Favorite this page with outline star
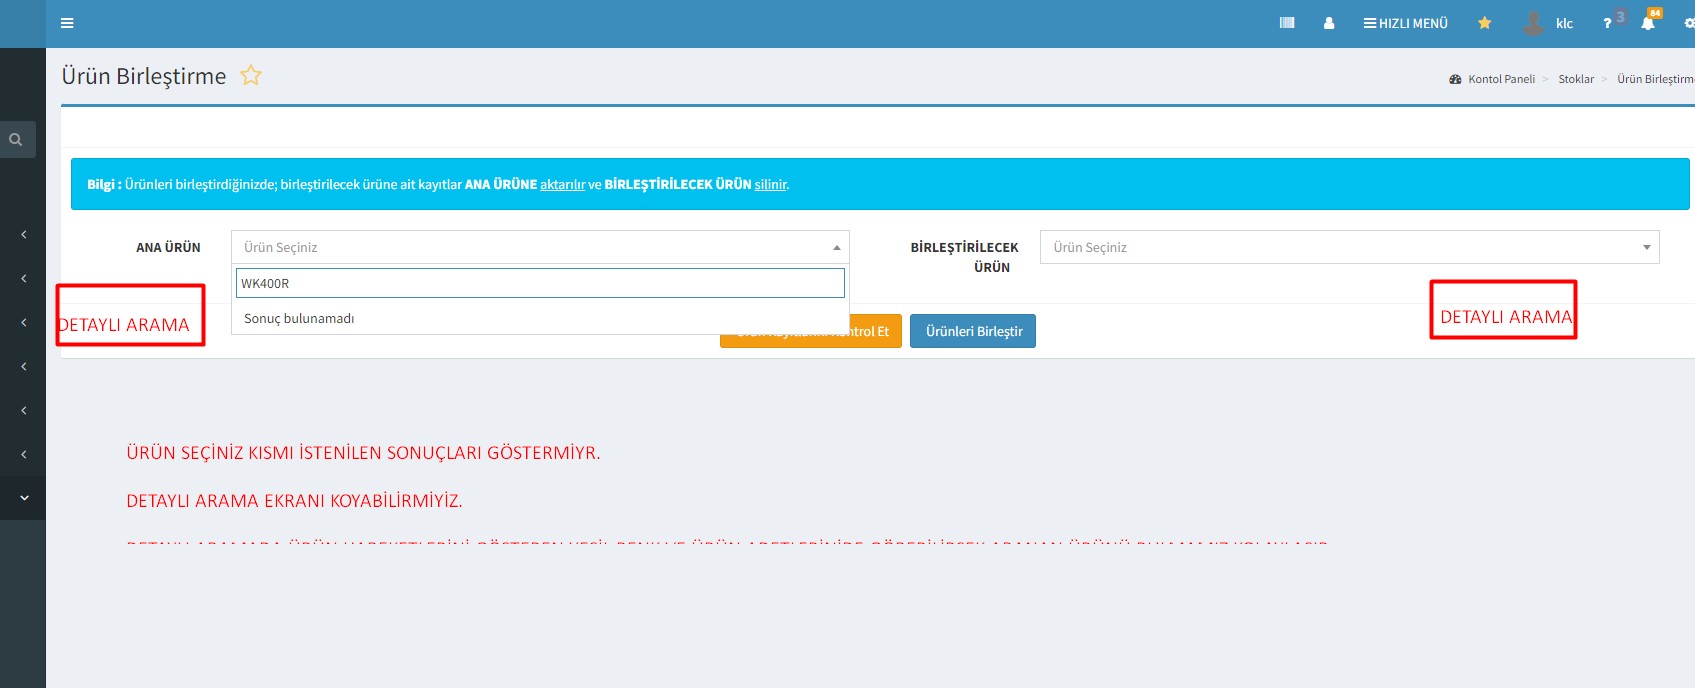 (251, 76)
